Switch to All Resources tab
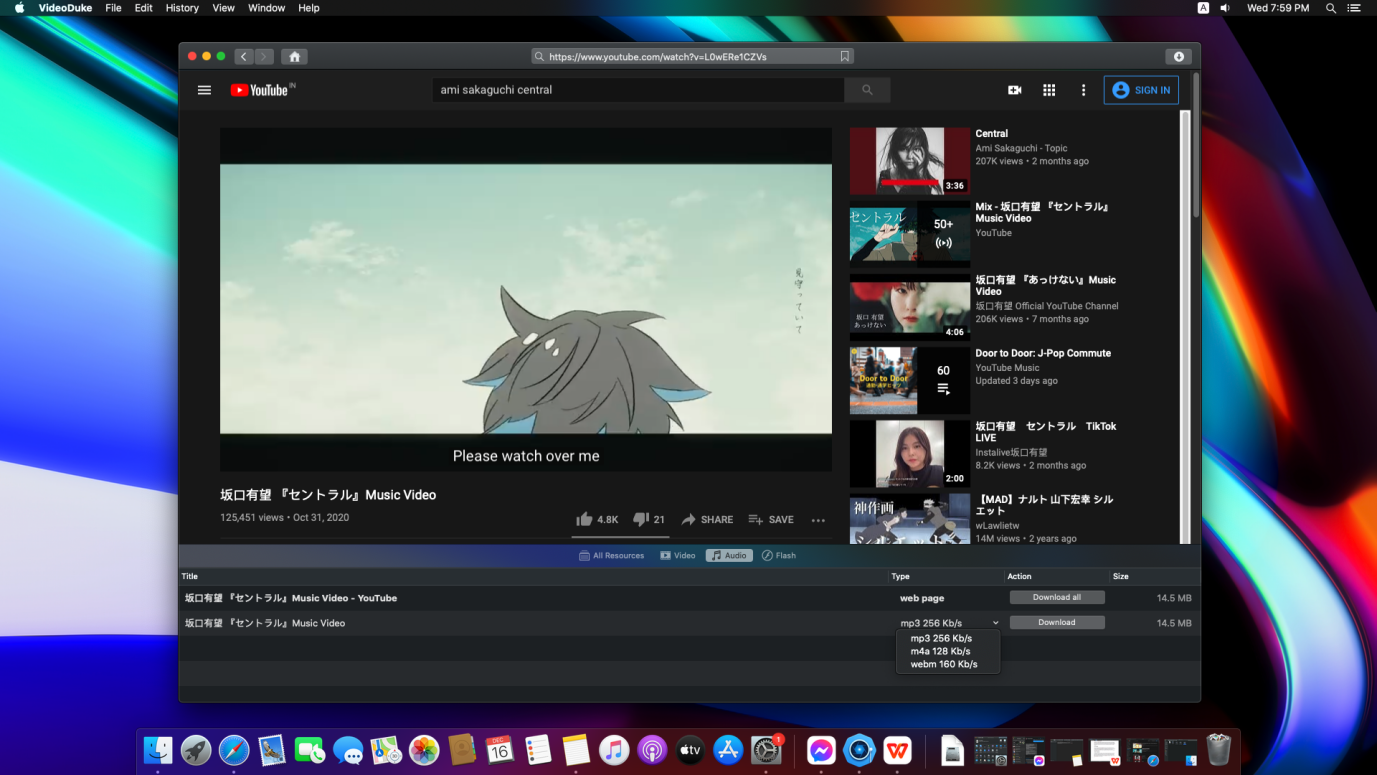This screenshot has height=775, width=1377. pos(612,556)
